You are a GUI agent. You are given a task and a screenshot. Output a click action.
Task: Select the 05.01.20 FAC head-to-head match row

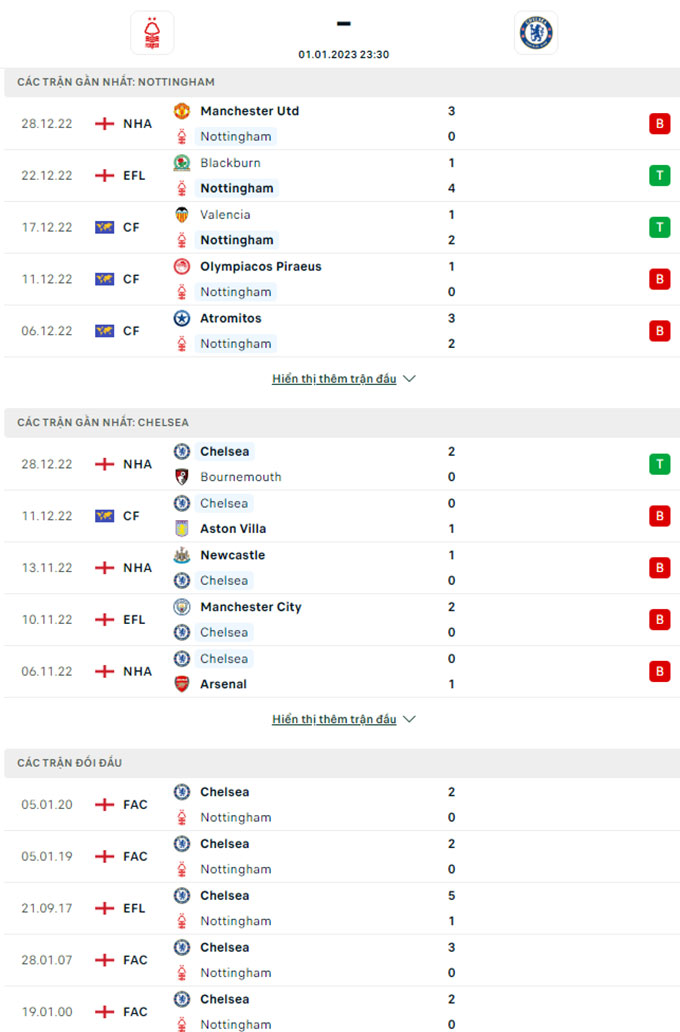tap(340, 805)
